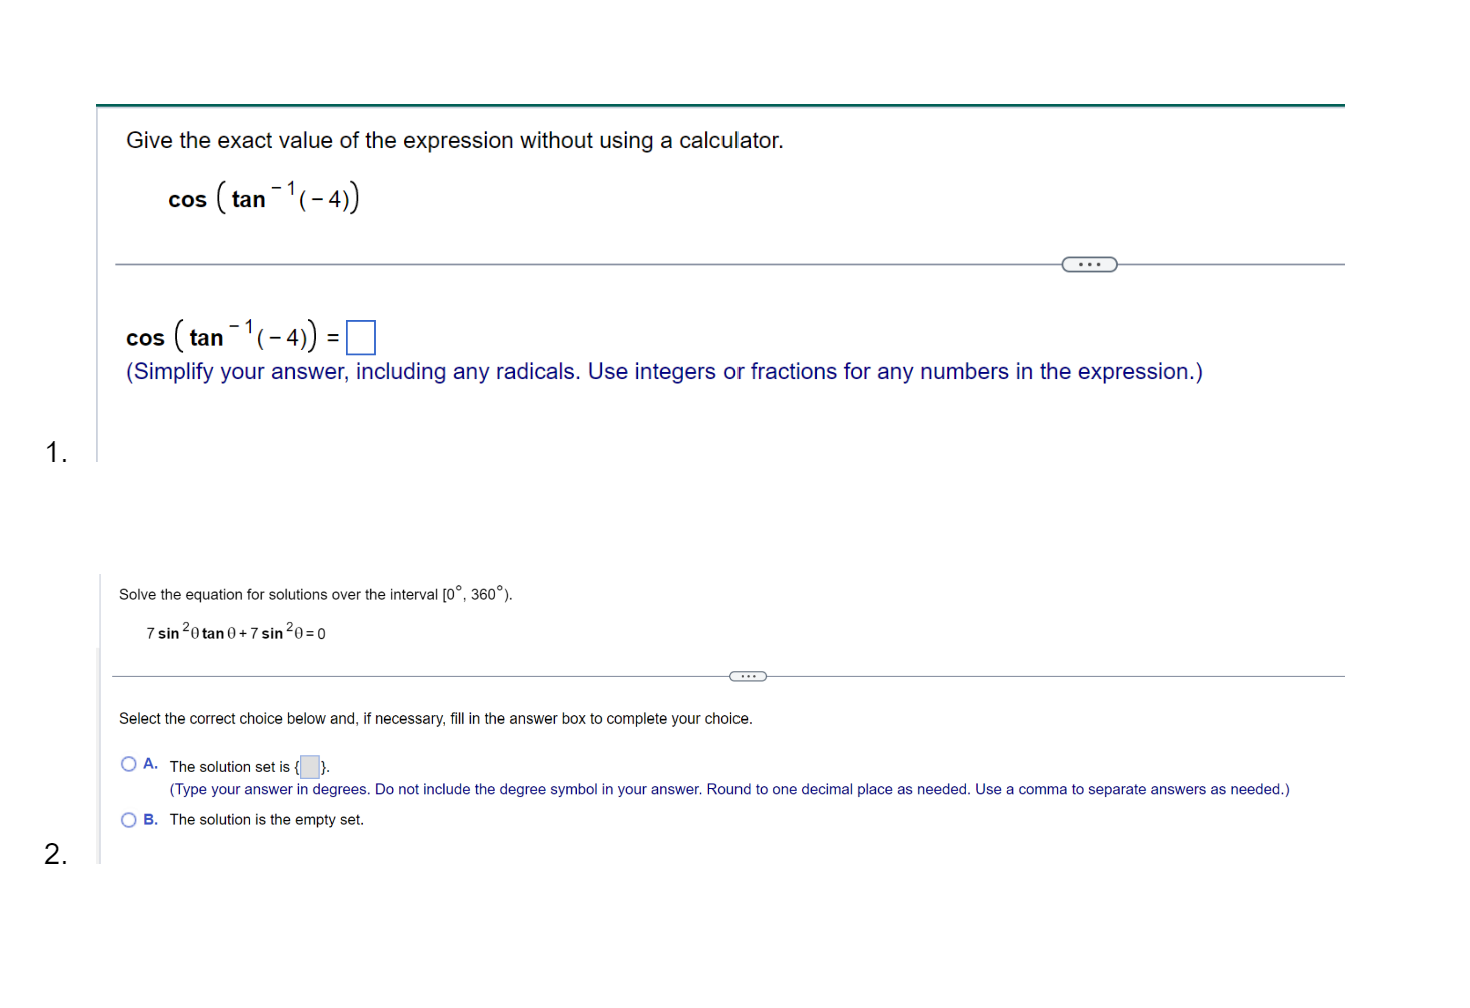Viewport: 1470px width, 1008px height.
Task: Click 'The solution set is' label
Action: (x=229, y=766)
